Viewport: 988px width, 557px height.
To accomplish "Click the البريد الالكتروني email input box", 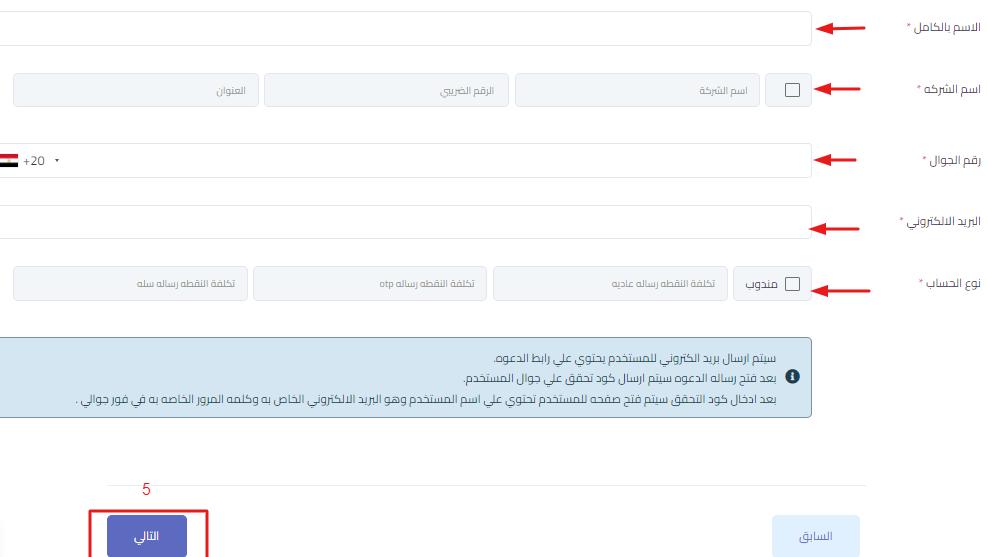I will (x=400, y=222).
